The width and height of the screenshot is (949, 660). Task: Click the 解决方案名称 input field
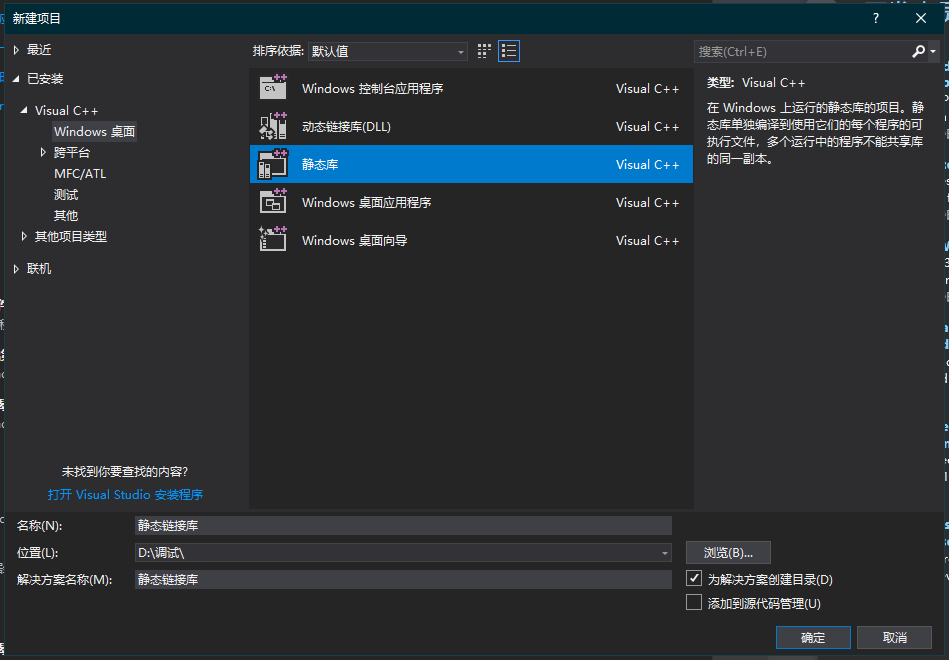(403, 579)
